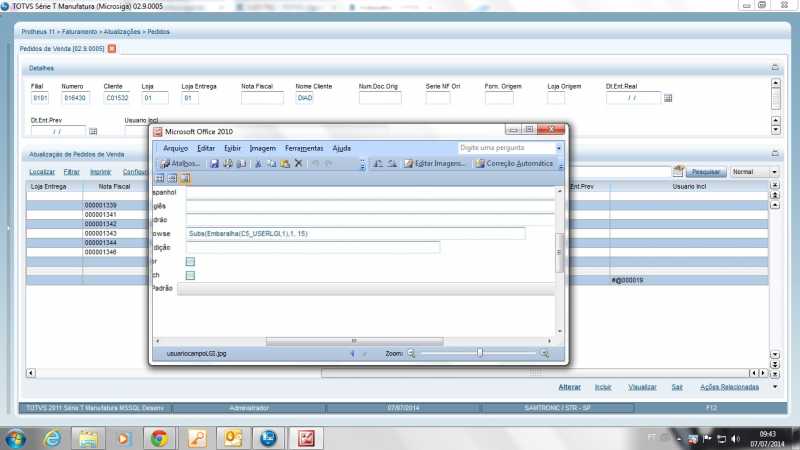Click the Paste clipboard icon
This screenshot has height=450, width=800.
[x=285, y=164]
